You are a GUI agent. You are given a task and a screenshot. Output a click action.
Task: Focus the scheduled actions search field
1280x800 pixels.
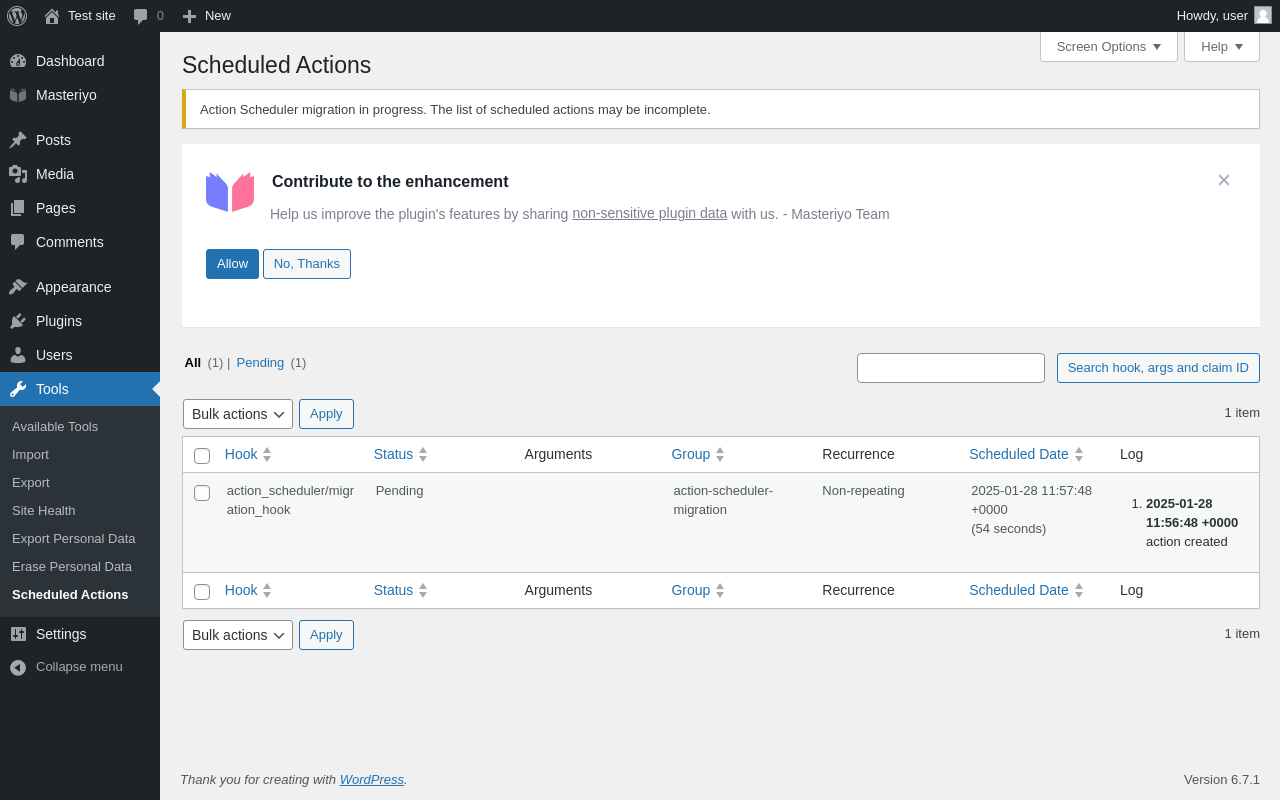point(950,368)
